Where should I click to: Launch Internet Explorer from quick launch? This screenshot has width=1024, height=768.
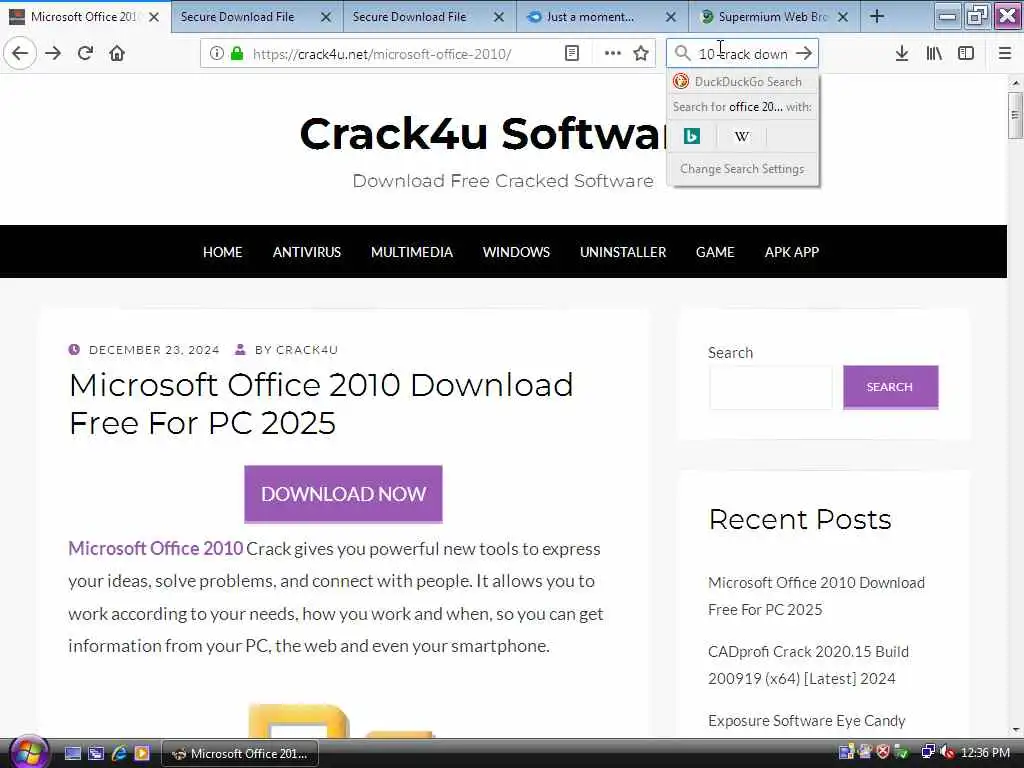(119, 753)
